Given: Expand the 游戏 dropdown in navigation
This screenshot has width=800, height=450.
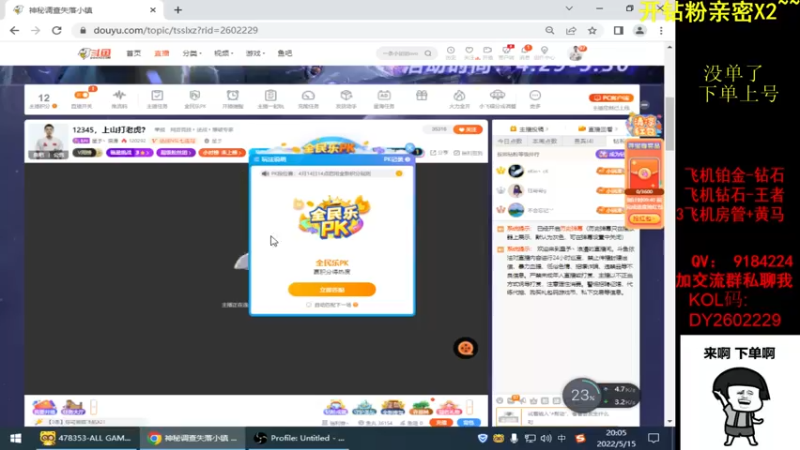Looking at the screenshot, I should 255,53.
